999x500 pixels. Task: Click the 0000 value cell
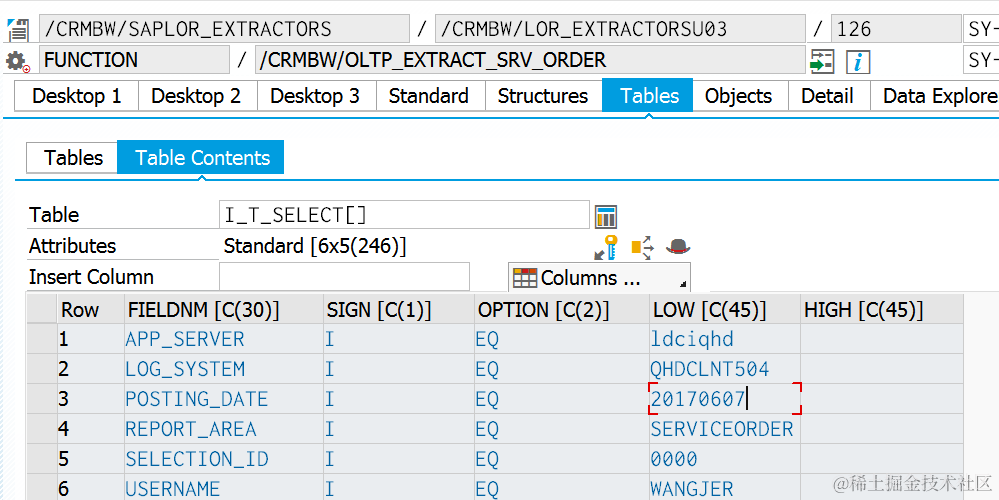[724, 459]
